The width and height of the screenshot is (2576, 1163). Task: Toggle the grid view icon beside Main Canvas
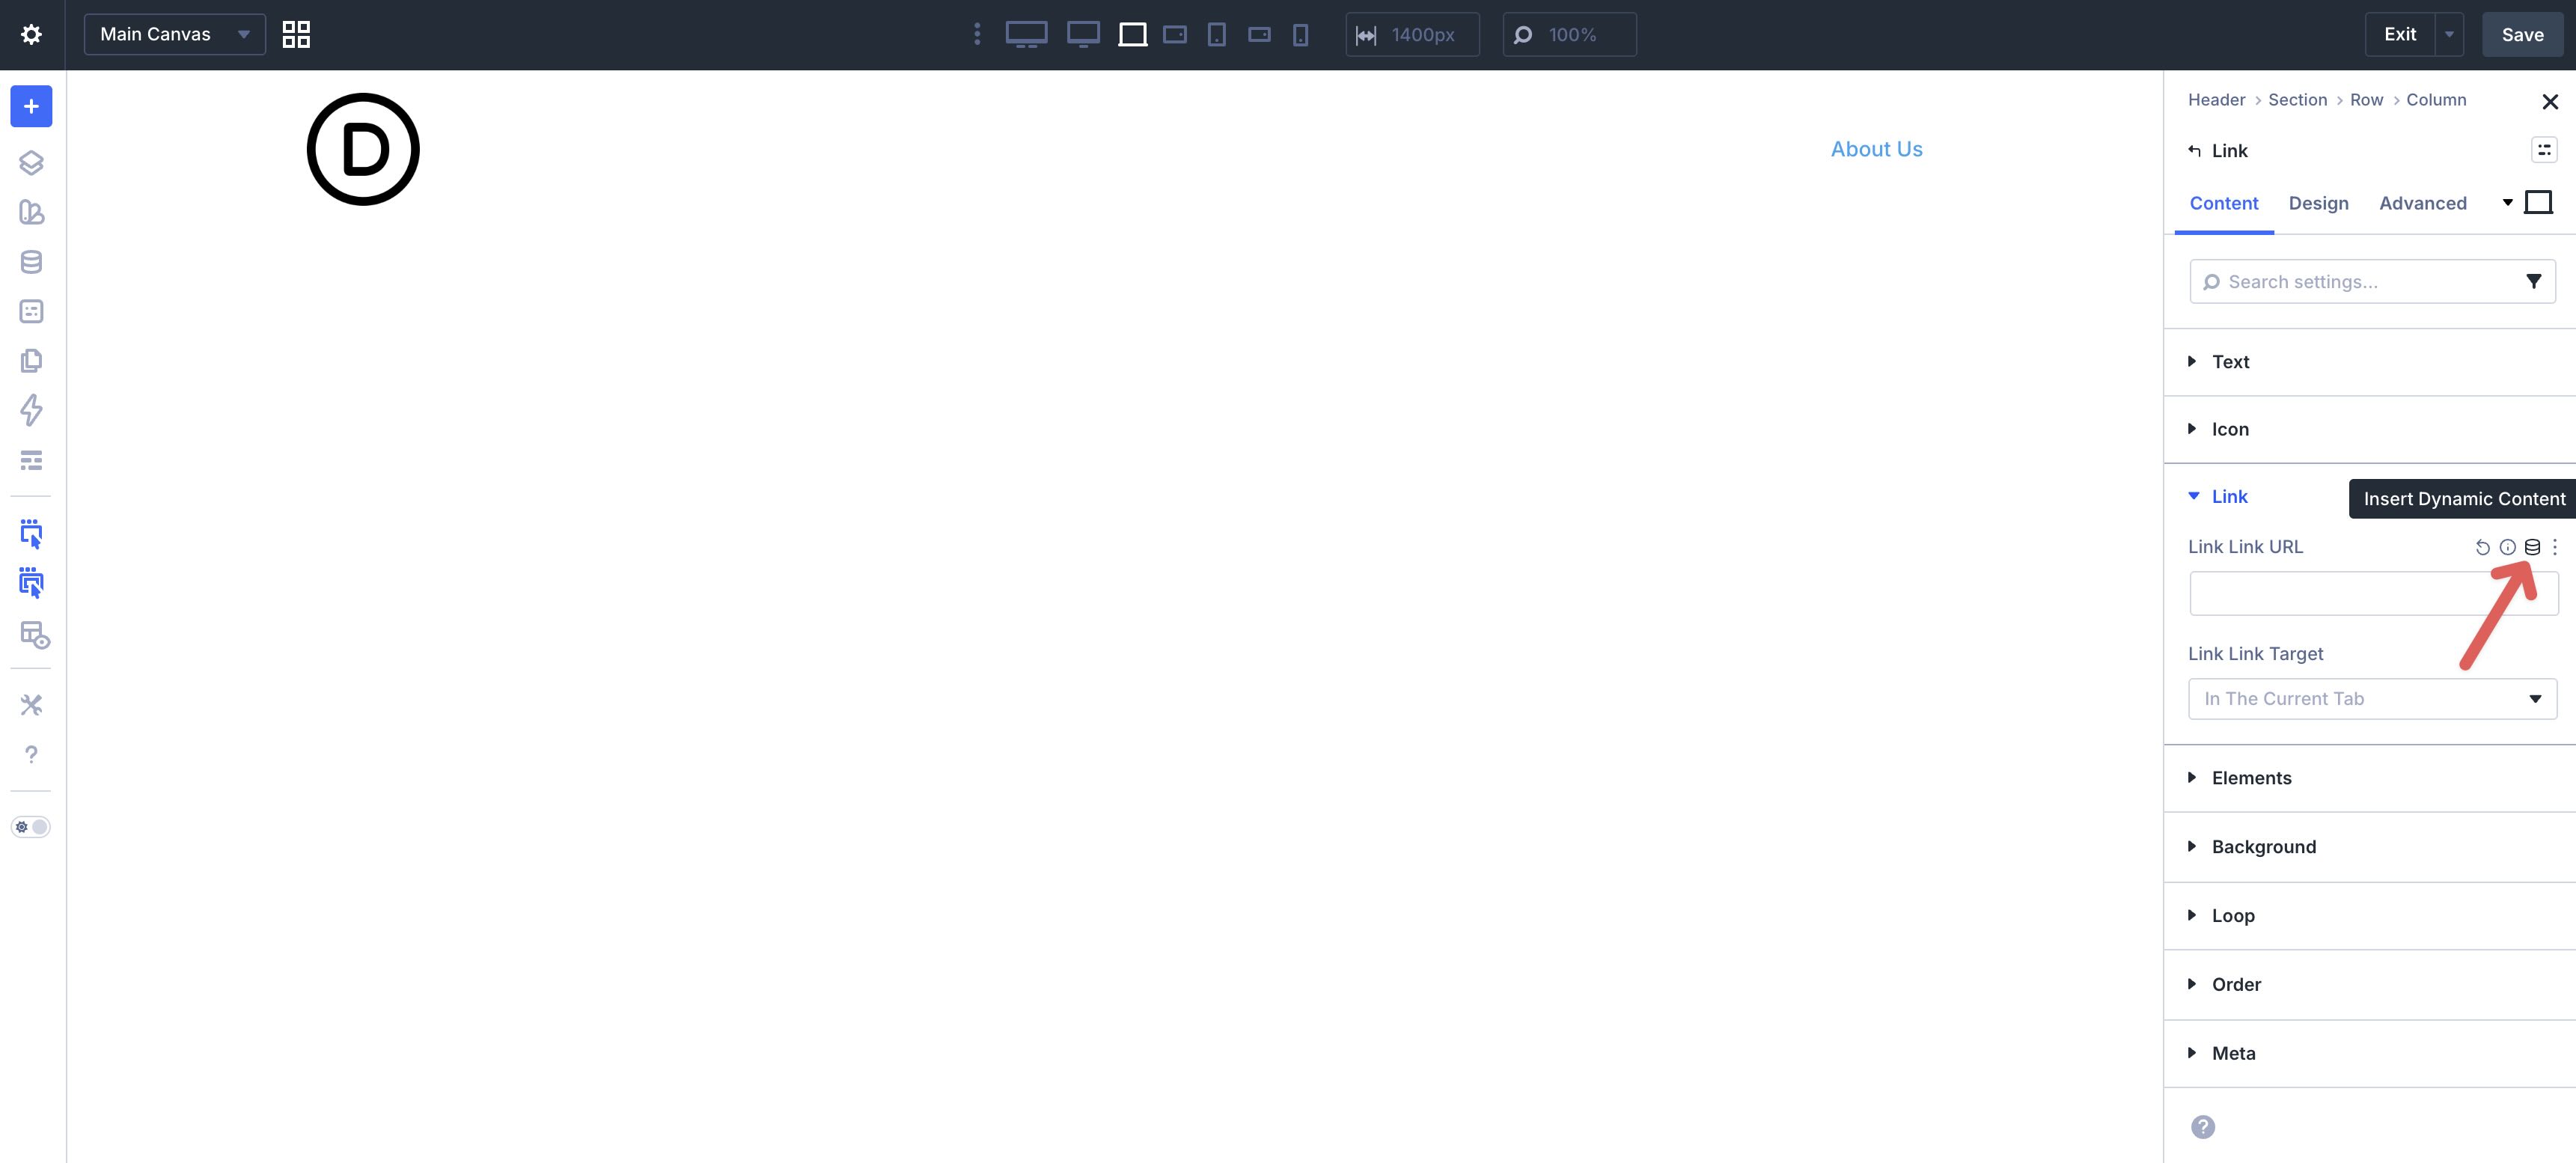296,34
